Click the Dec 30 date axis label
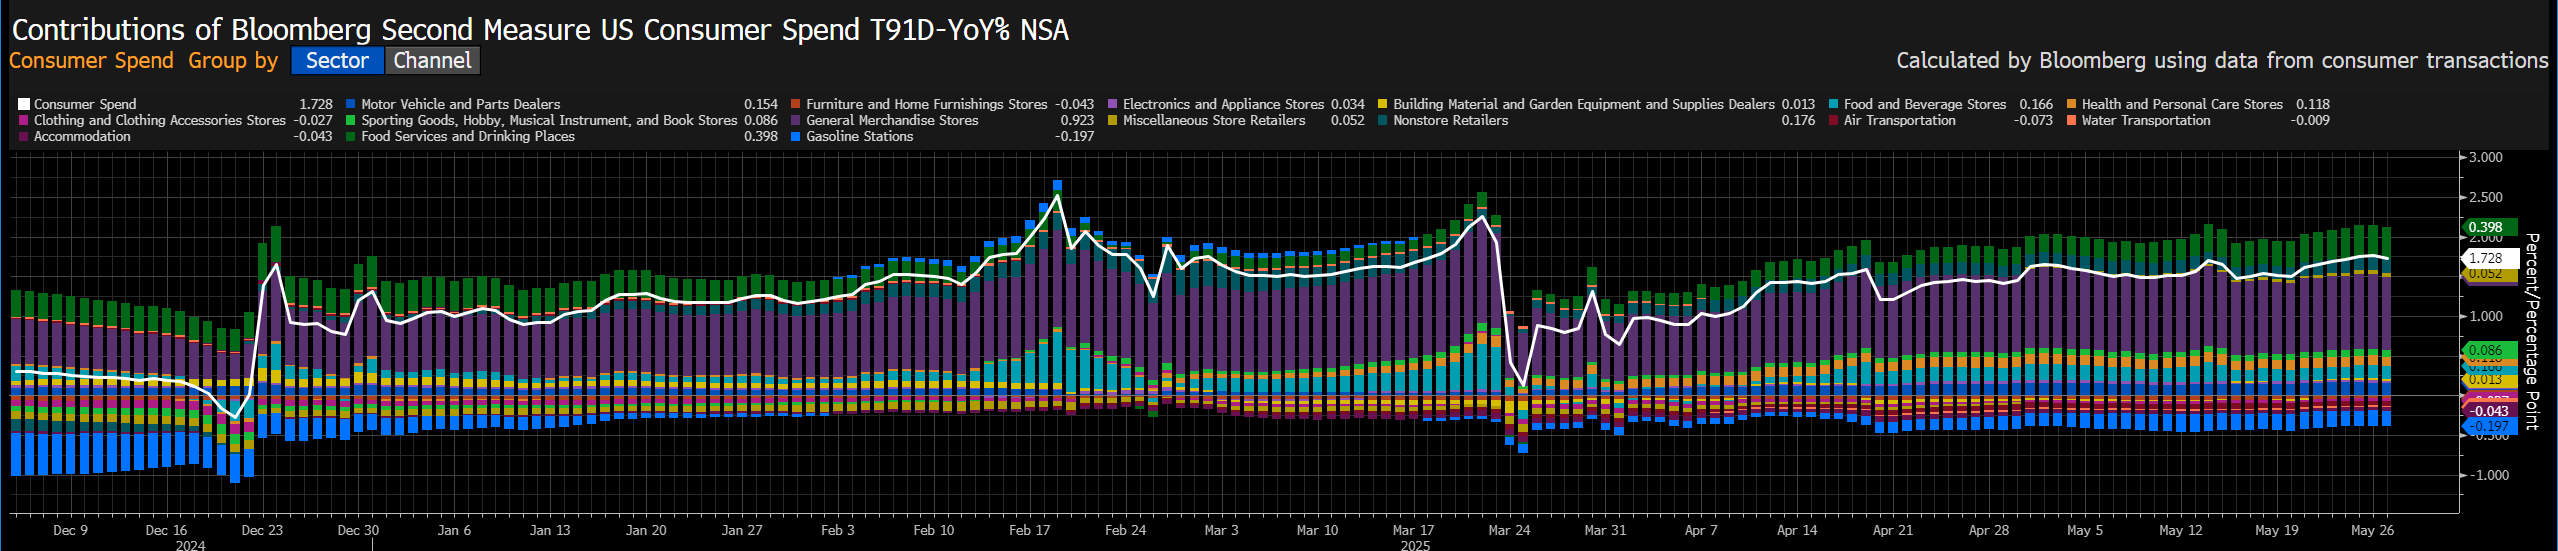The image size is (2558, 551). click(358, 530)
